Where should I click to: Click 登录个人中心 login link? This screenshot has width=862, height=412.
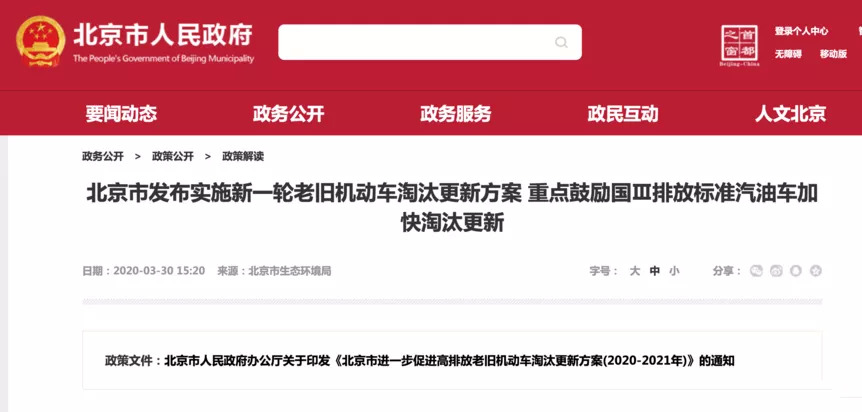pos(802,31)
